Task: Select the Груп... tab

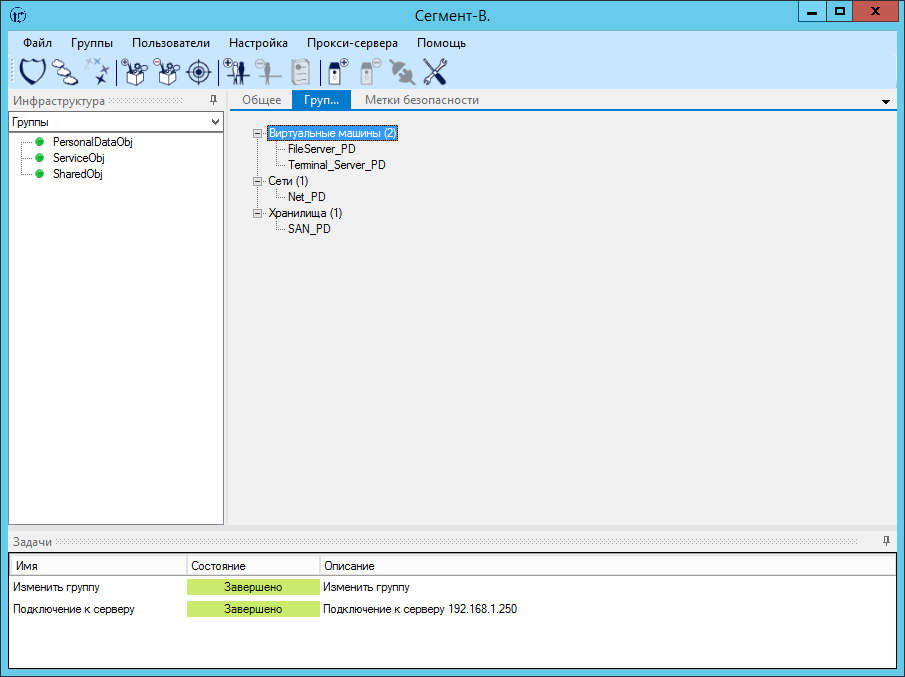Action: point(321,100)
